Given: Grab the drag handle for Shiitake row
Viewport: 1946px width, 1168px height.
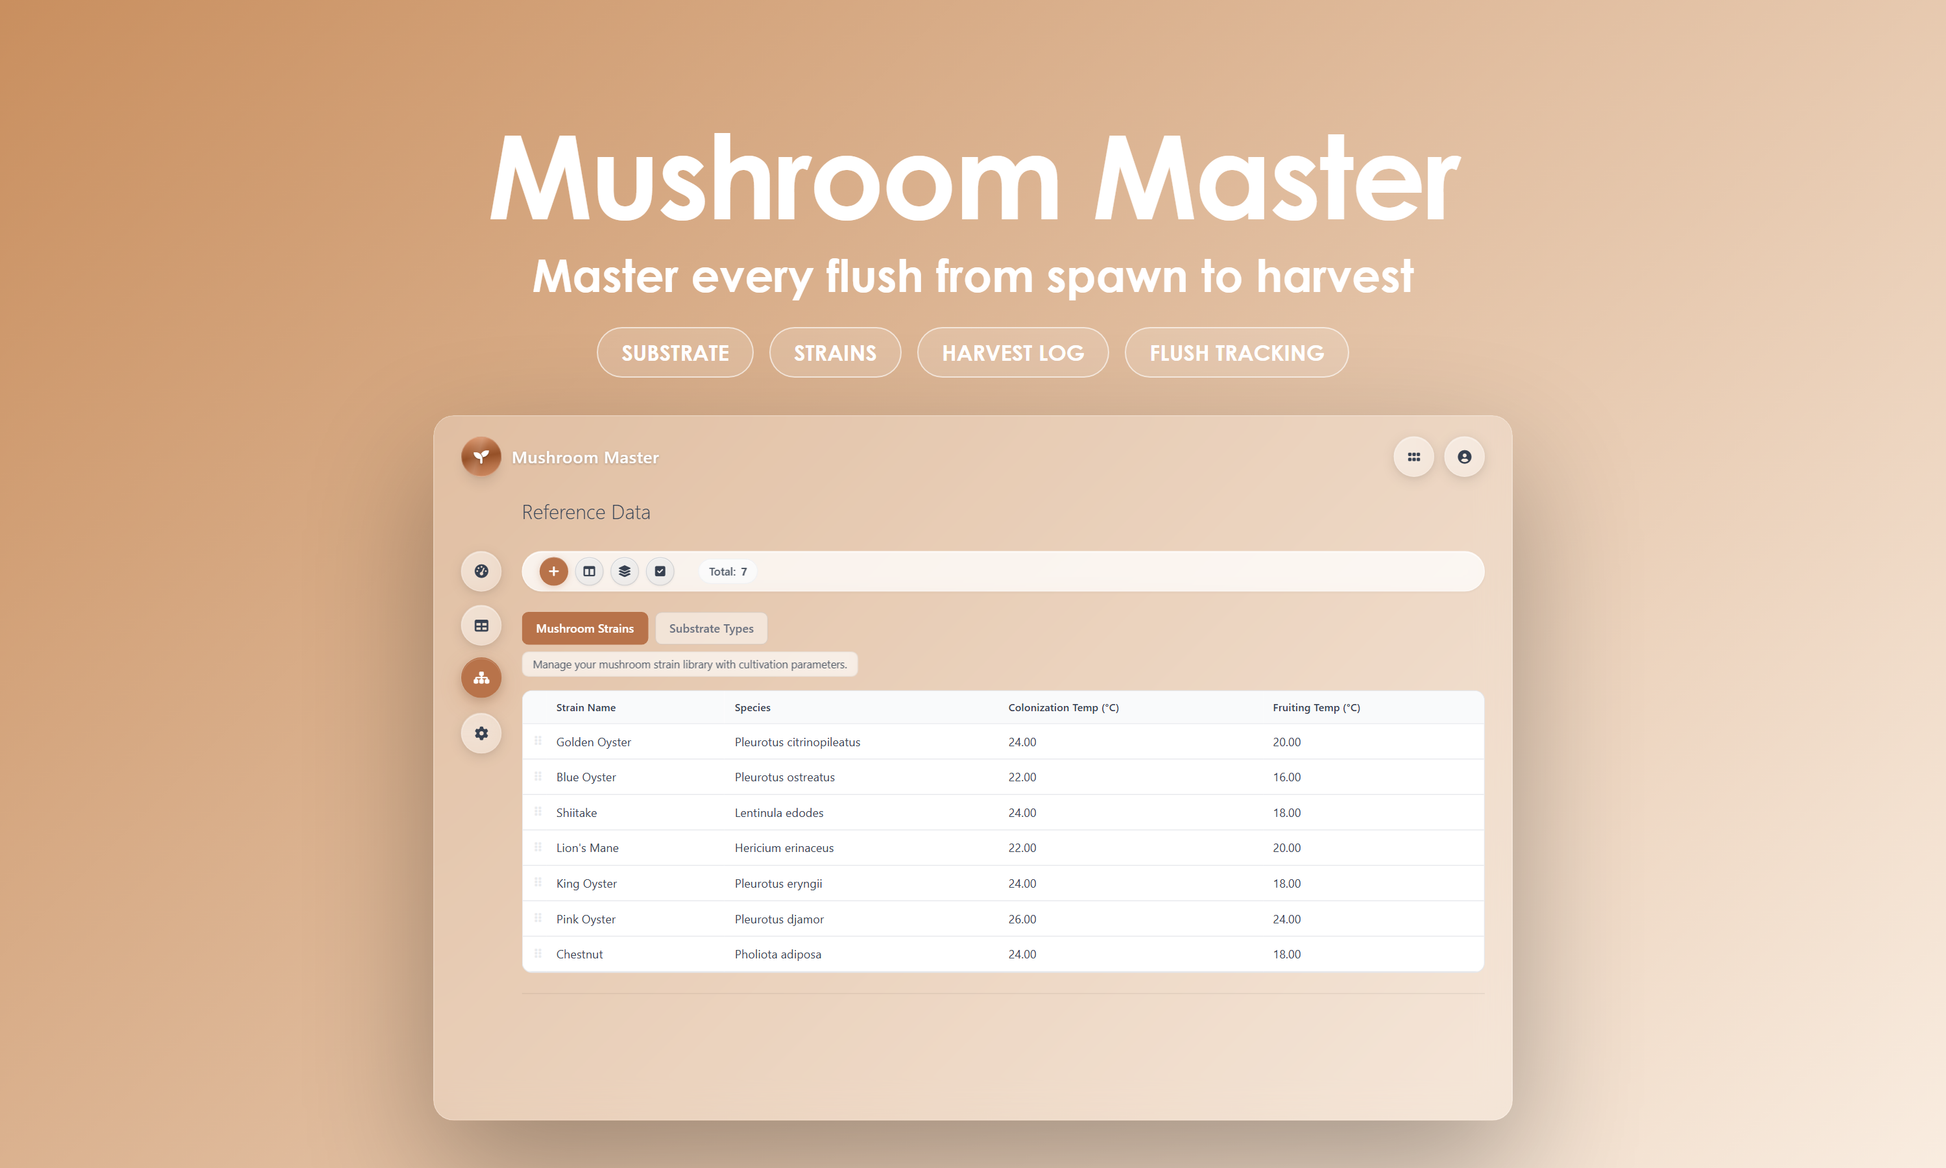Looking at the screenshot, I should 538,812.
